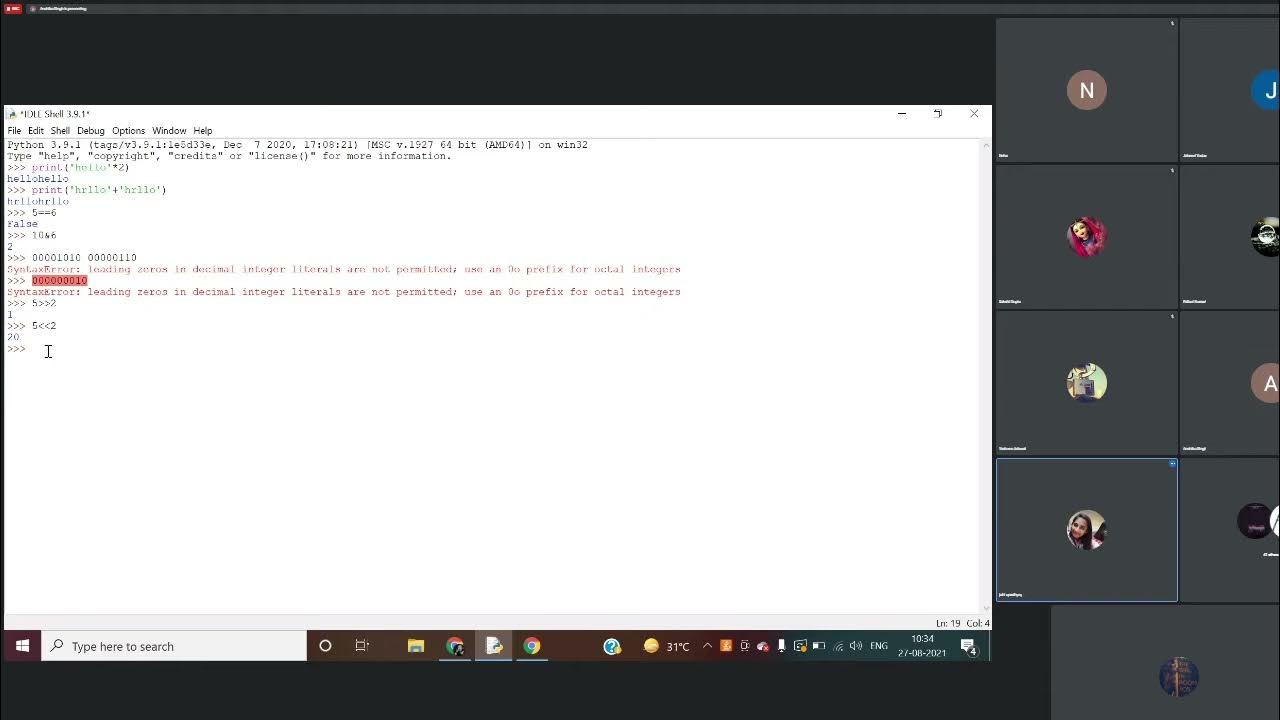Select participant tile with blue 'J' avatar
1280x720 pixels.
[x=1230, y=90]
